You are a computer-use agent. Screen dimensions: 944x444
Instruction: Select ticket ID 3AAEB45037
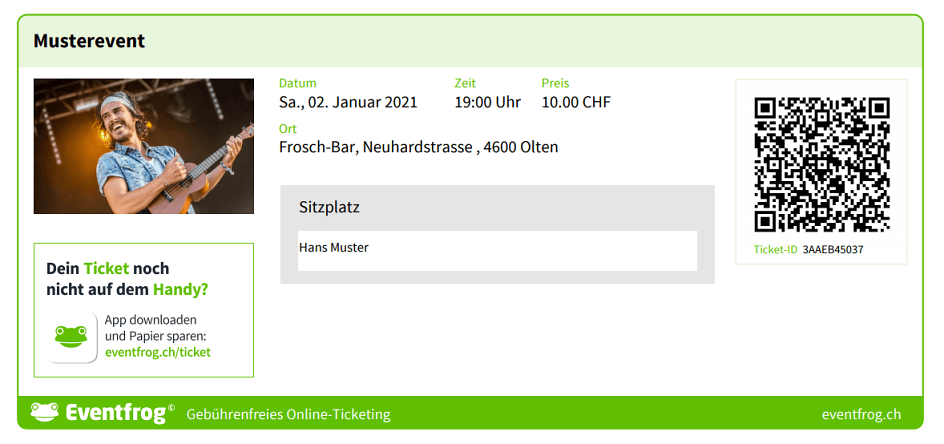(x=832, y=250)
